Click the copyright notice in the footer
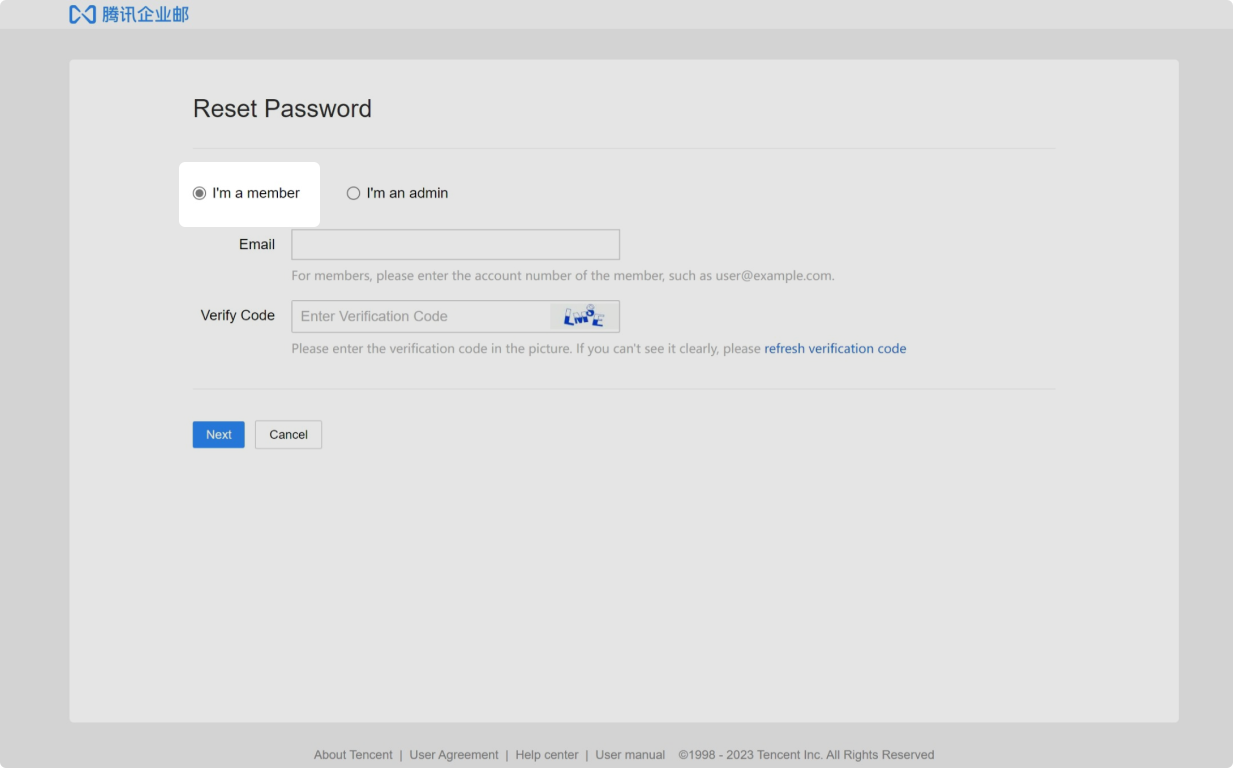Viewport: 1233px width, 768px height. [x=806, y=754]
